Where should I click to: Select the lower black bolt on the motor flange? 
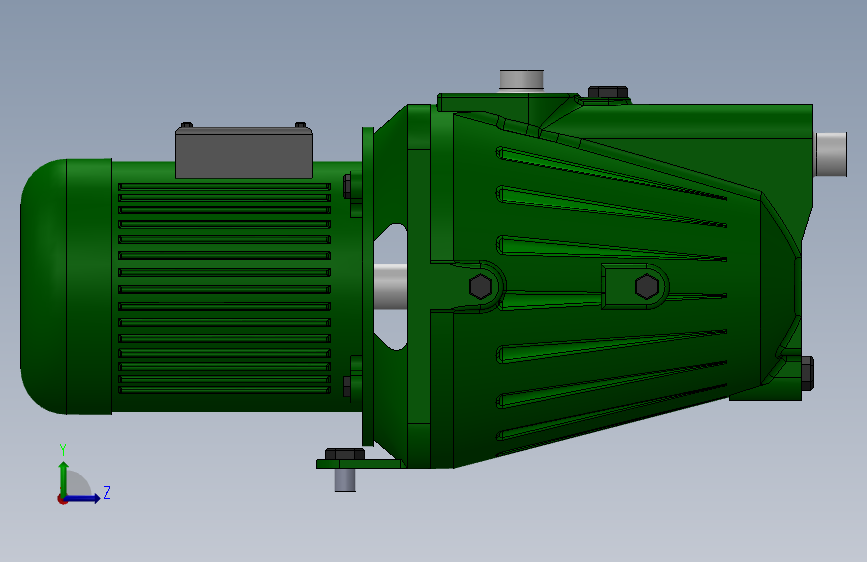pos(347,386)
